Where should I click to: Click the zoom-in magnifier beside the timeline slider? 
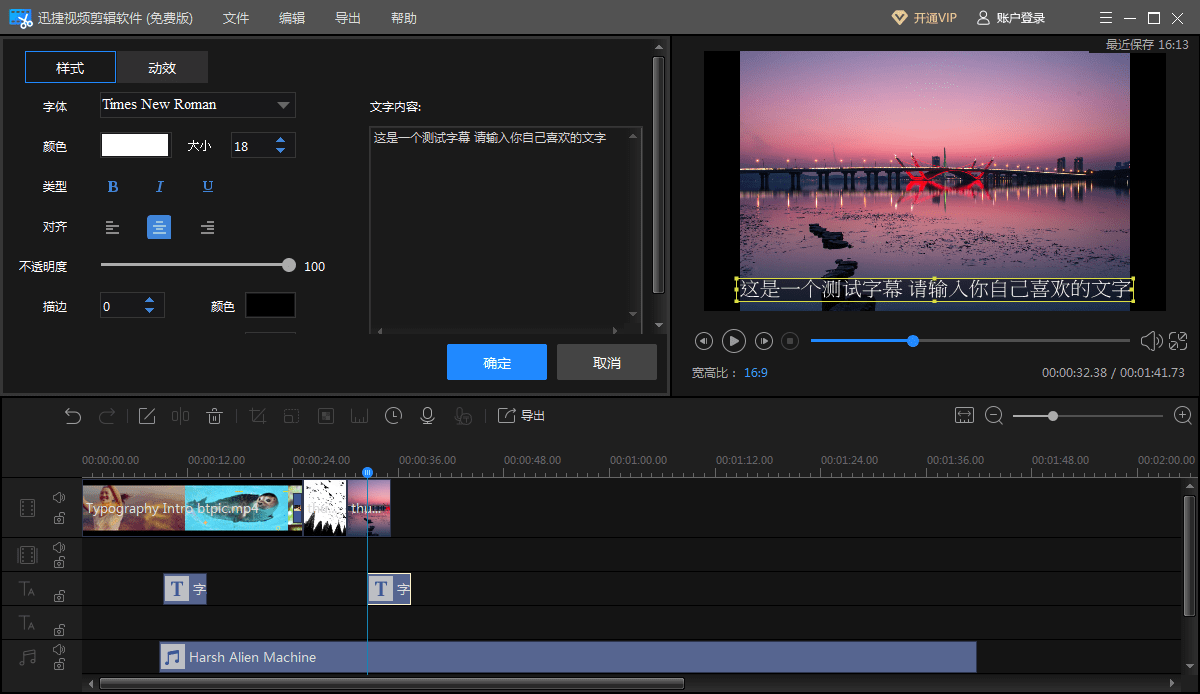click(1181, 415)
